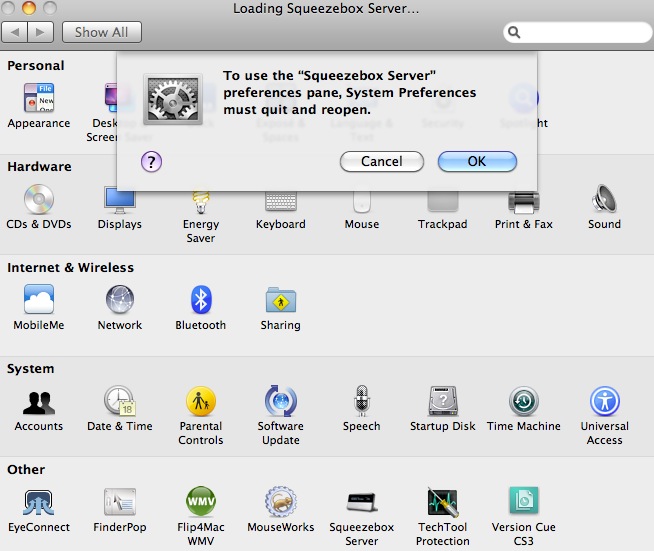Open help with the purple question mark
Screen dimensions: 654x551
(151, 162)
